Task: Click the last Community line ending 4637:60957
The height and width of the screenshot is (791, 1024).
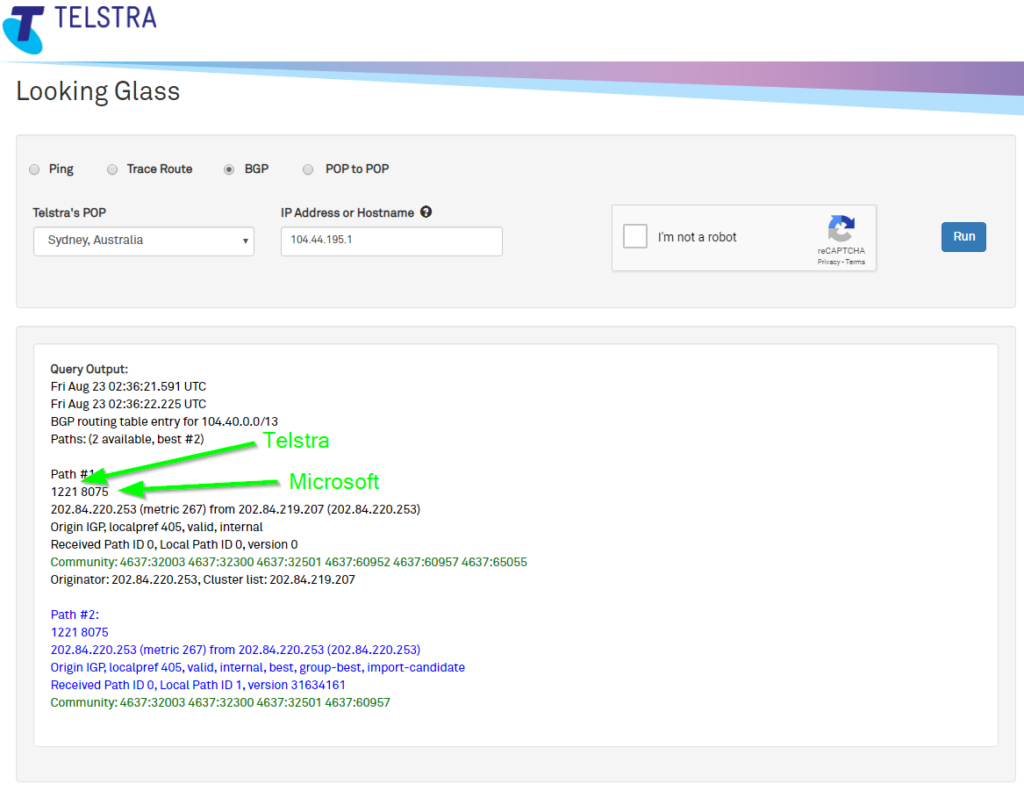Action: point(220,703)
